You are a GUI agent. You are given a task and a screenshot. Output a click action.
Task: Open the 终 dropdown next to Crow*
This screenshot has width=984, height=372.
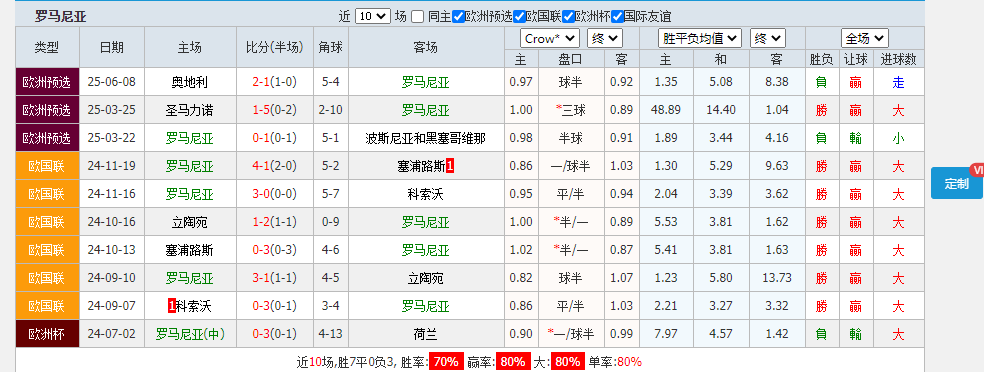pyautogui.click(x=605, y=38)
